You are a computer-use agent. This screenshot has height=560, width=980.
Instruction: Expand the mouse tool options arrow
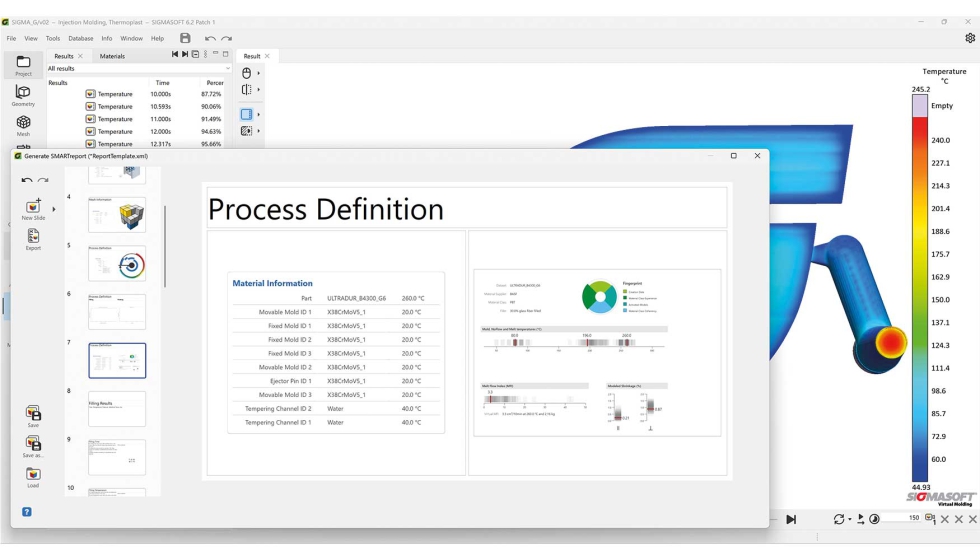click(x=258, y=73)
